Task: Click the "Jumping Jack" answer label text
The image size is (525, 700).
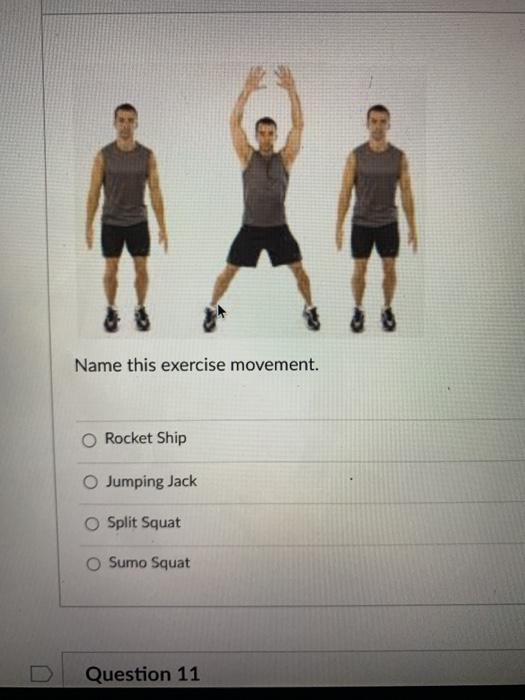Action: (151, 481)
